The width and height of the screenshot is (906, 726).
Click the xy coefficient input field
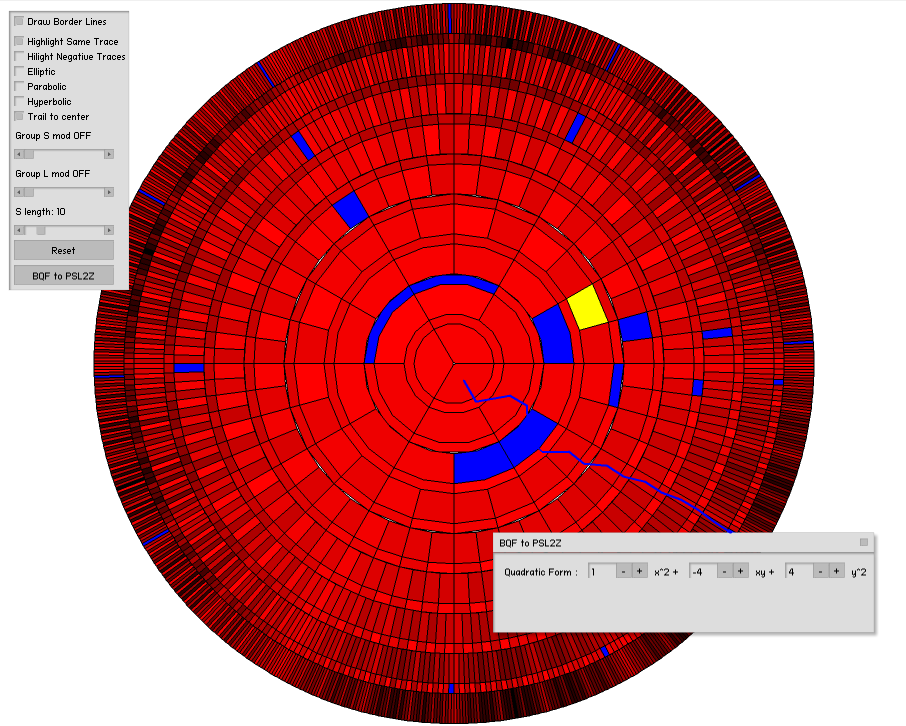(702, 571)
